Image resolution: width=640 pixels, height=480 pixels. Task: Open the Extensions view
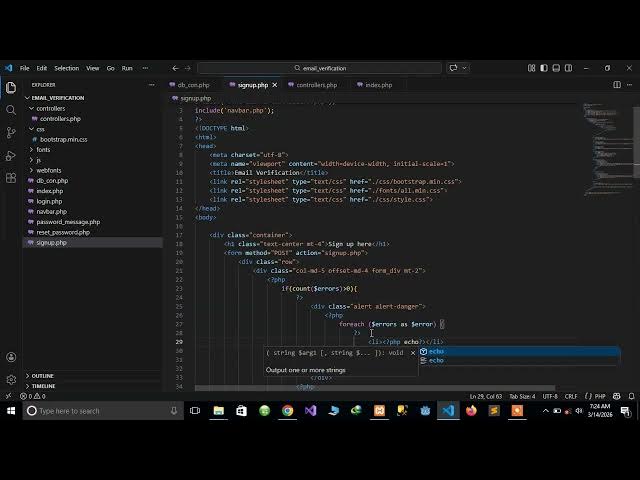[x=11, y=178]
